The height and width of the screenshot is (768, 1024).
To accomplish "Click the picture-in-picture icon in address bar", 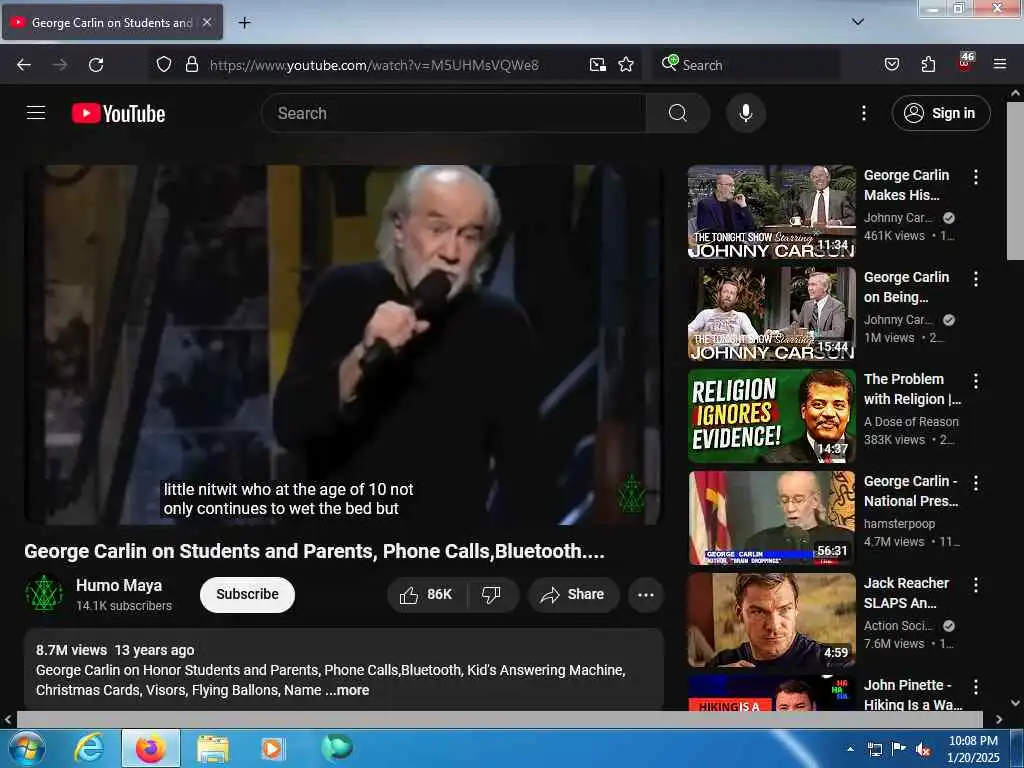I will click(x=598, y=65).
